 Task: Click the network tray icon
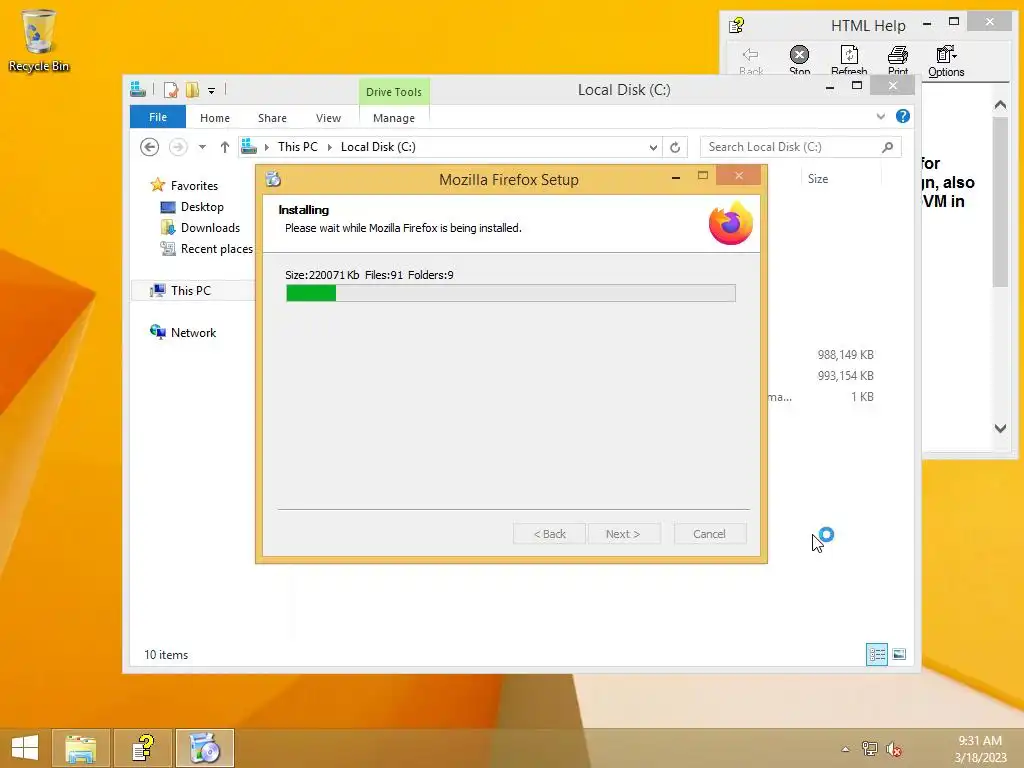[x=869, y=749]
